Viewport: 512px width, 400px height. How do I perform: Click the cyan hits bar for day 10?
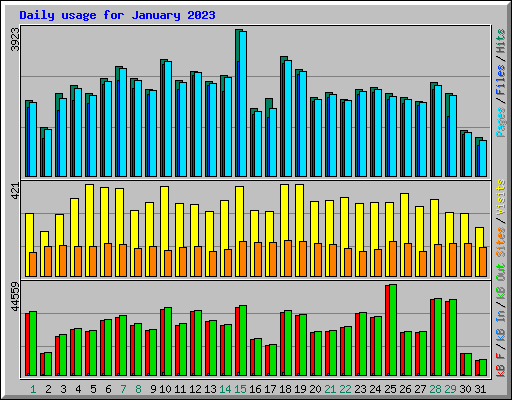click(168, 119)
